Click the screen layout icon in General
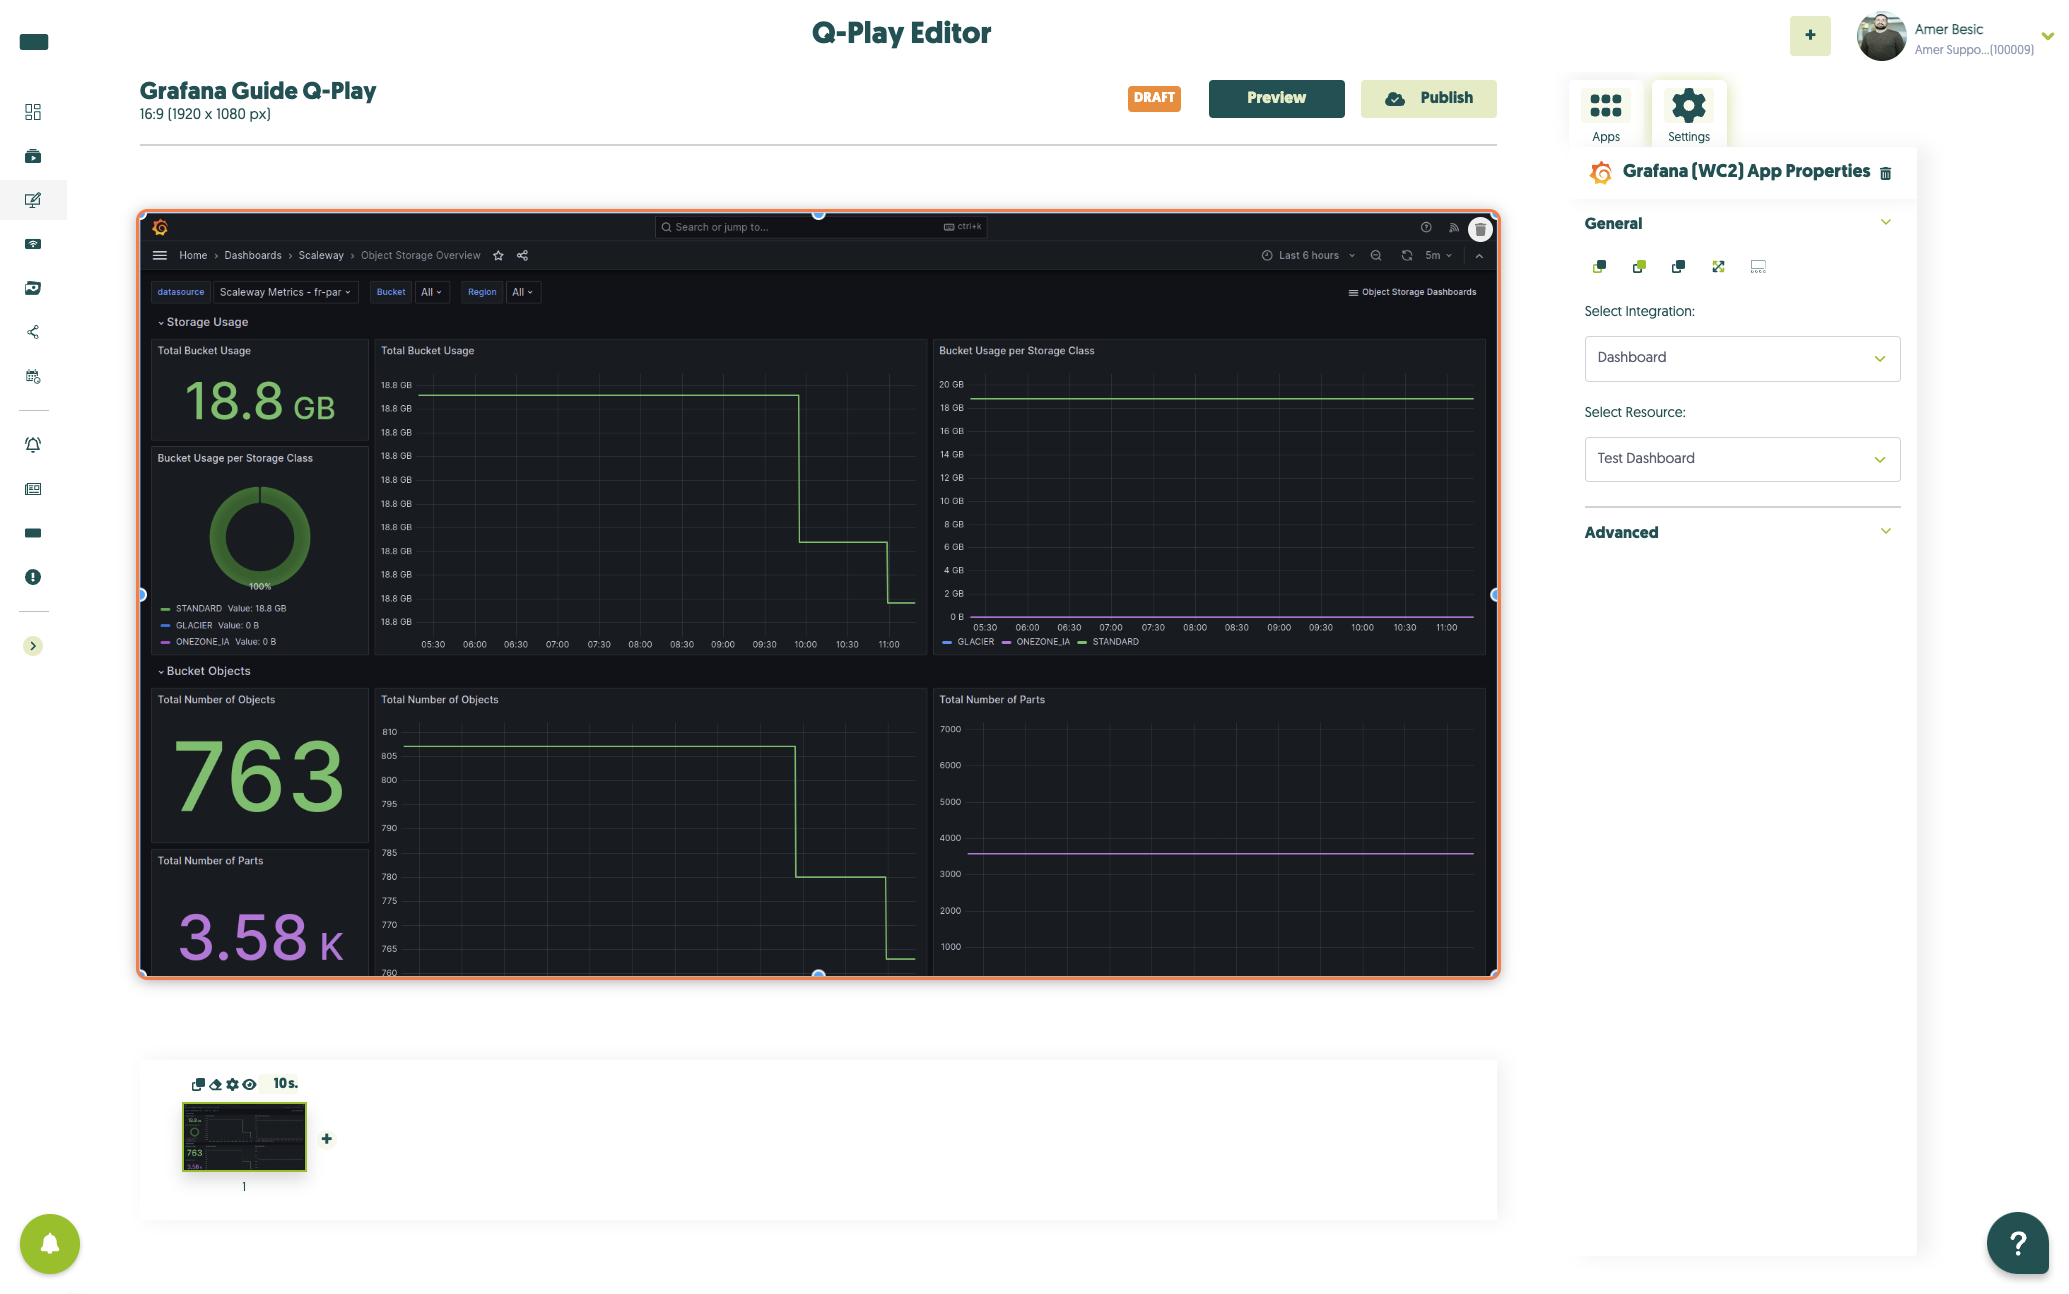 pos(1758,266)
